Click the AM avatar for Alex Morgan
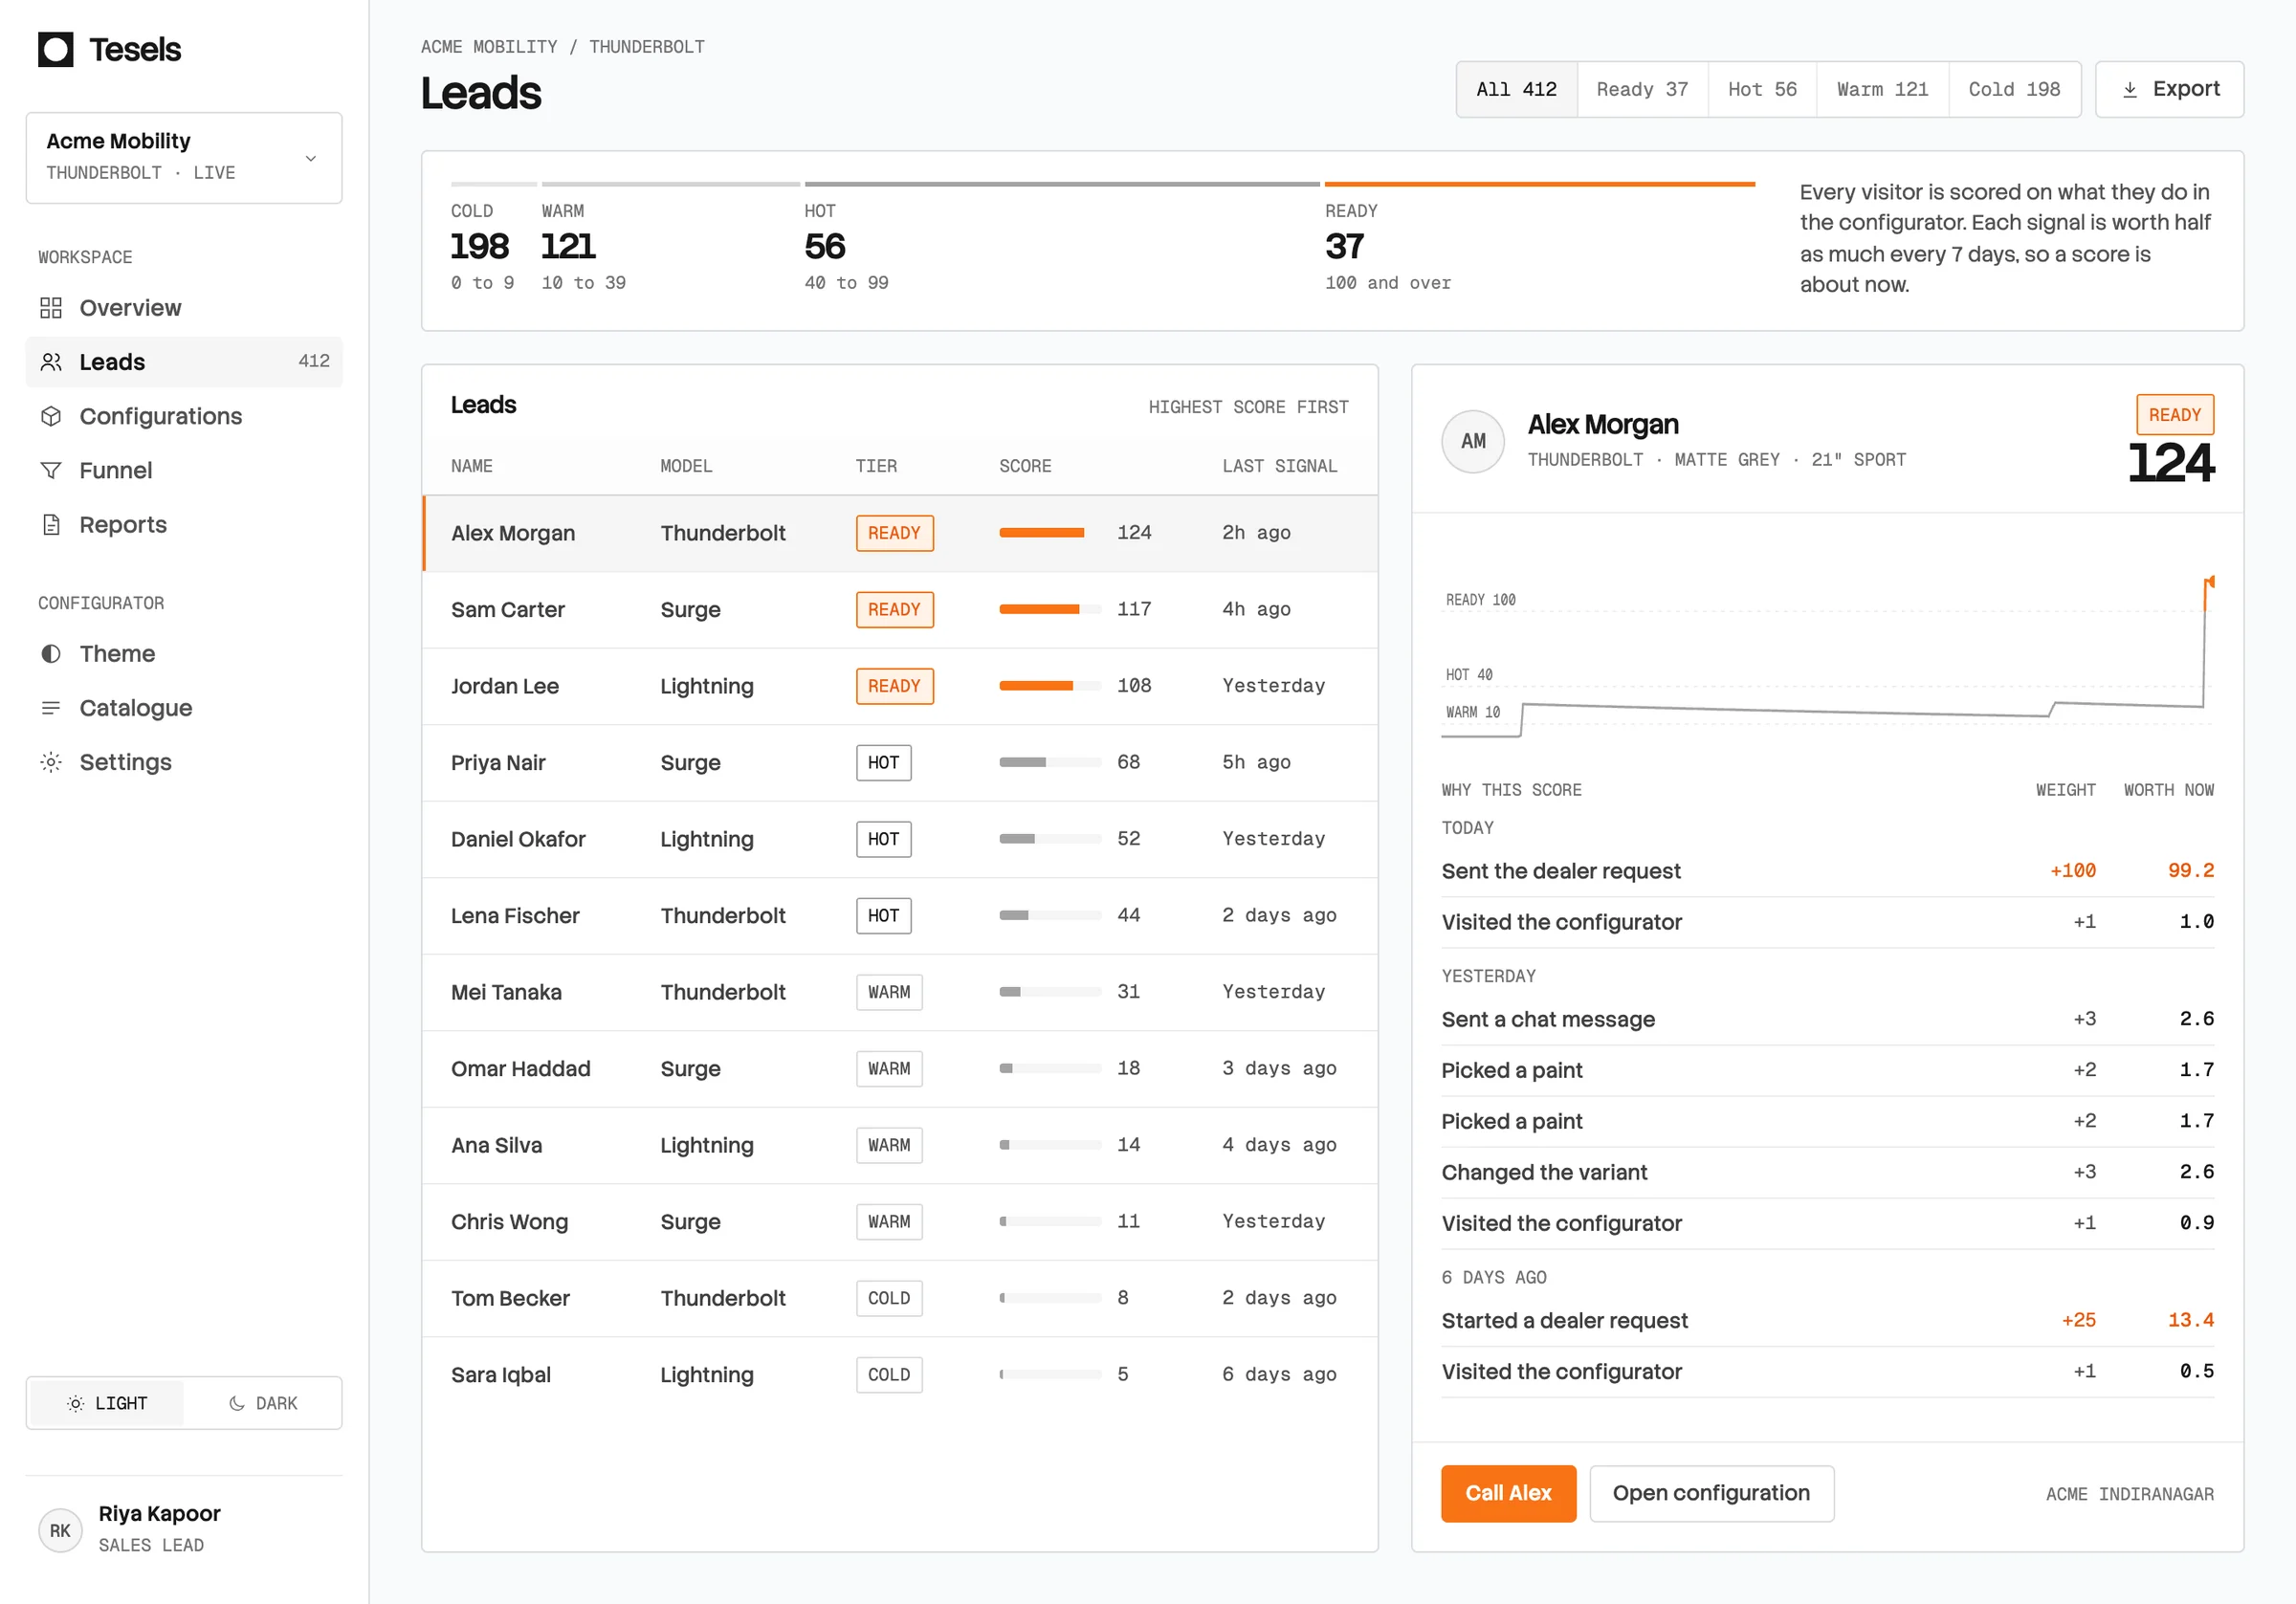Viewport: 2296px width, 1604px height. coord(1473,441)
